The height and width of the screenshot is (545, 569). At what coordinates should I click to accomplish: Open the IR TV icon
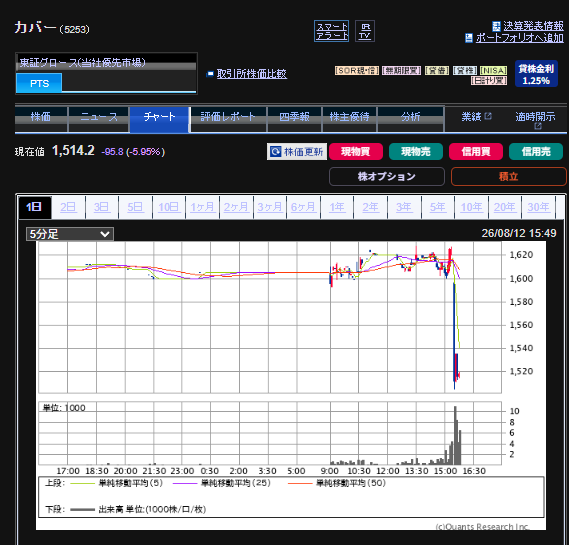point(365,31)
